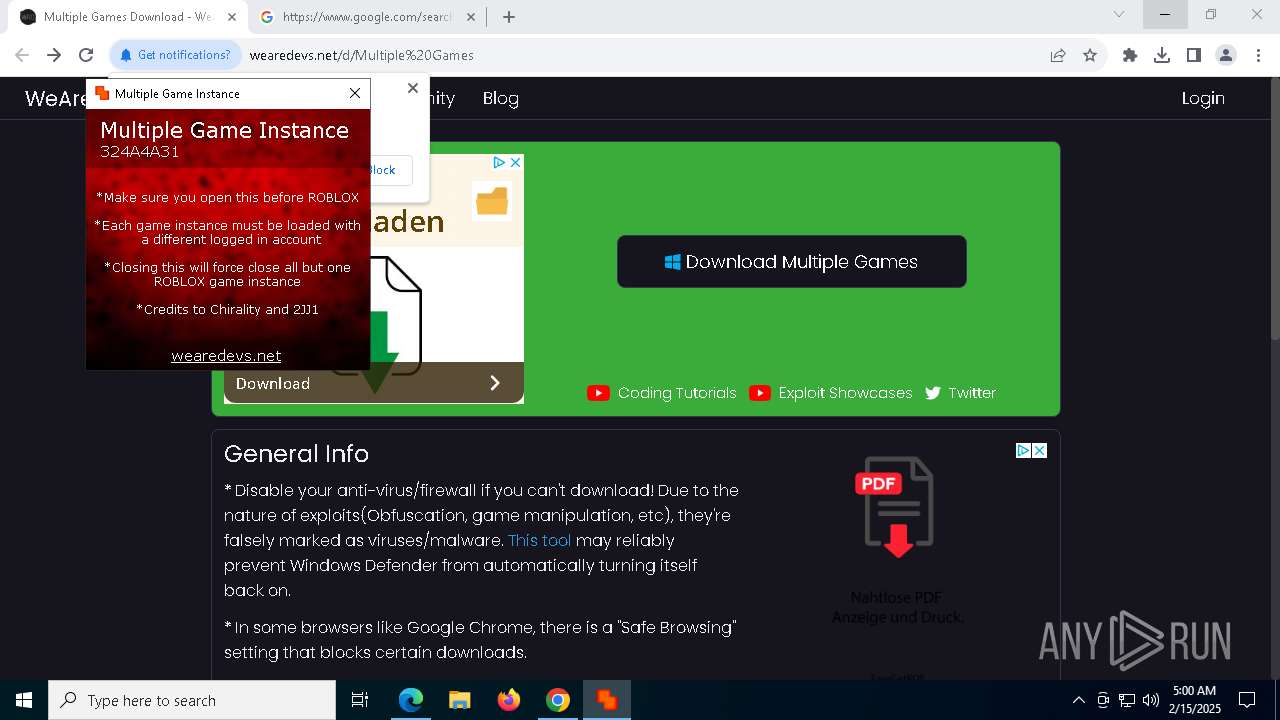Close the PDF ad via X icon
This screenshot has height=720, width=1280.
pyautogui.click(x=1040, y=451)
